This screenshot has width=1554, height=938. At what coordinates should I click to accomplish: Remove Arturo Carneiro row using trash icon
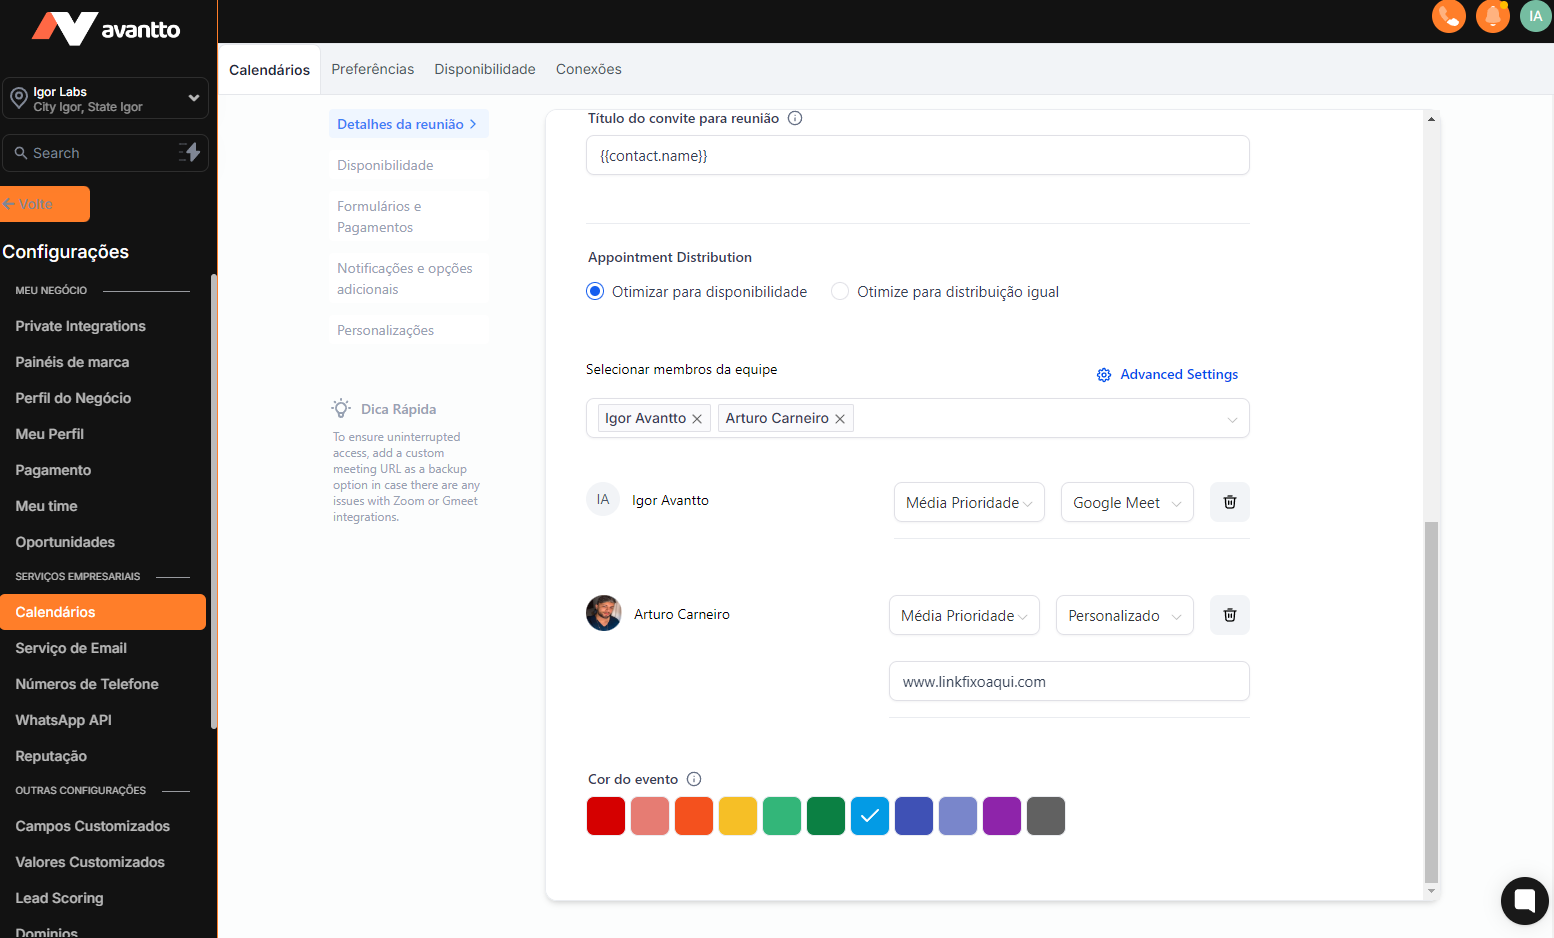click(1229, 615)
